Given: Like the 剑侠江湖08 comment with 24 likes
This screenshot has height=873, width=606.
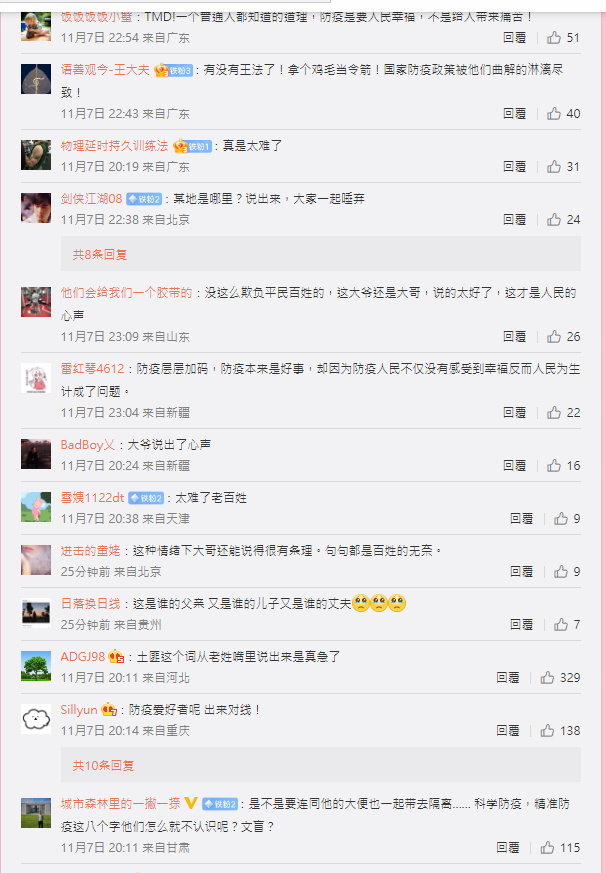Looking at the screenshot, I should tap(563, 219).
